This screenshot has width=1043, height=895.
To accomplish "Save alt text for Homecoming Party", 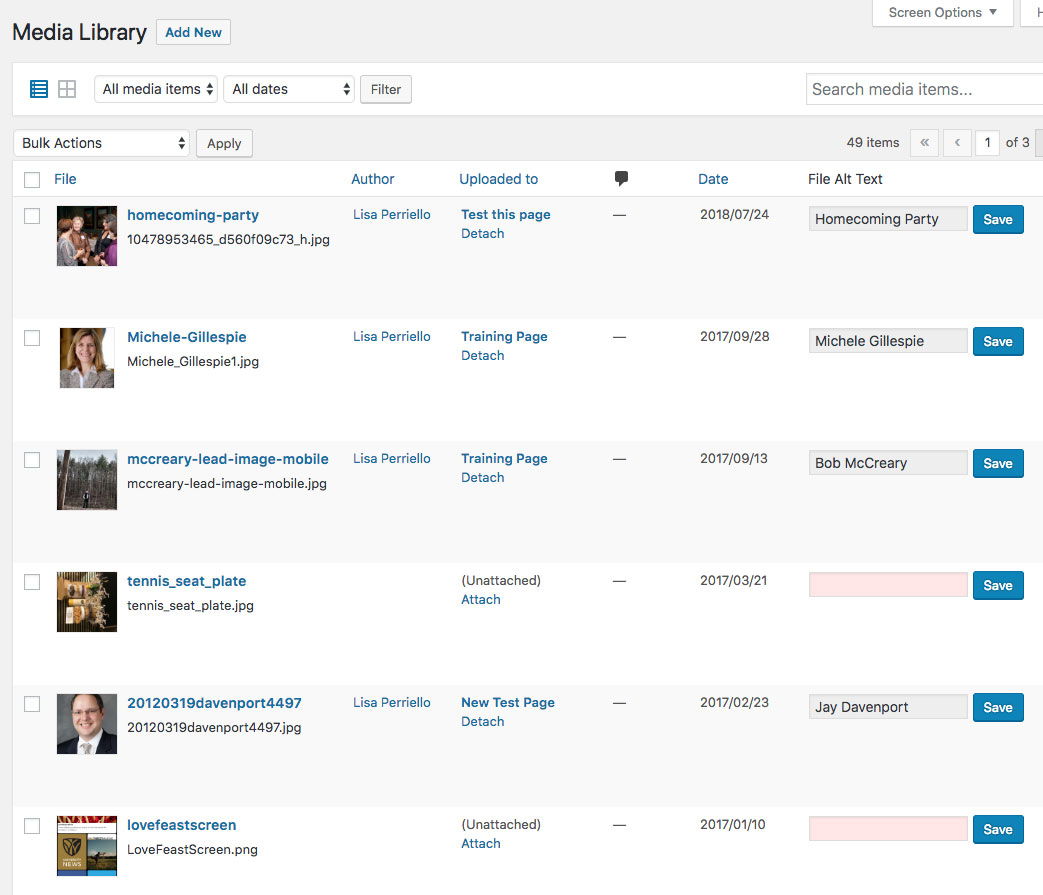I will 998,219.
